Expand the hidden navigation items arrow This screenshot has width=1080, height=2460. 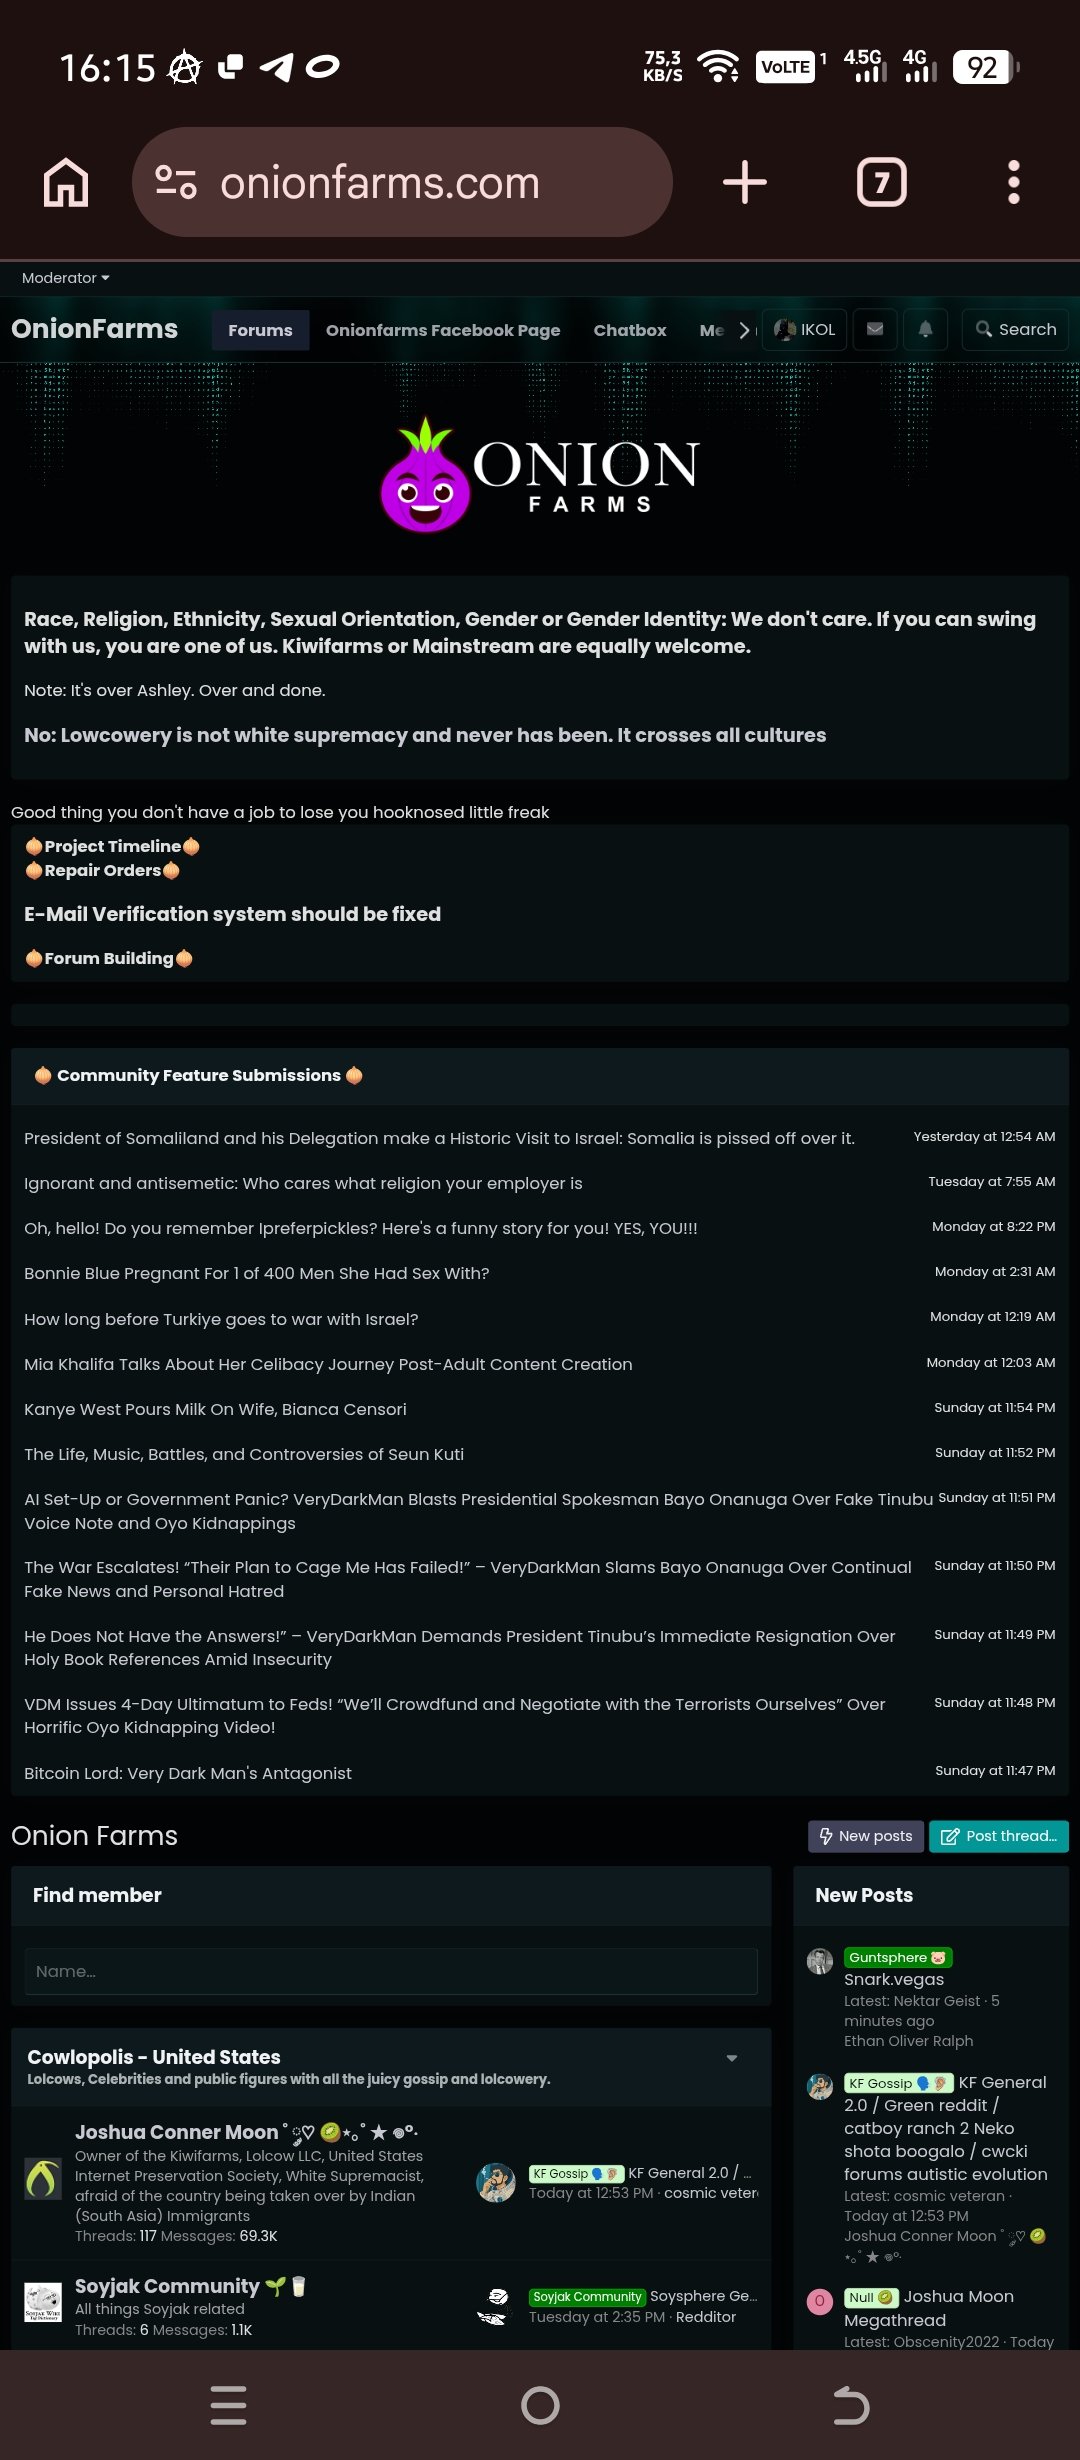coord(744,330)
